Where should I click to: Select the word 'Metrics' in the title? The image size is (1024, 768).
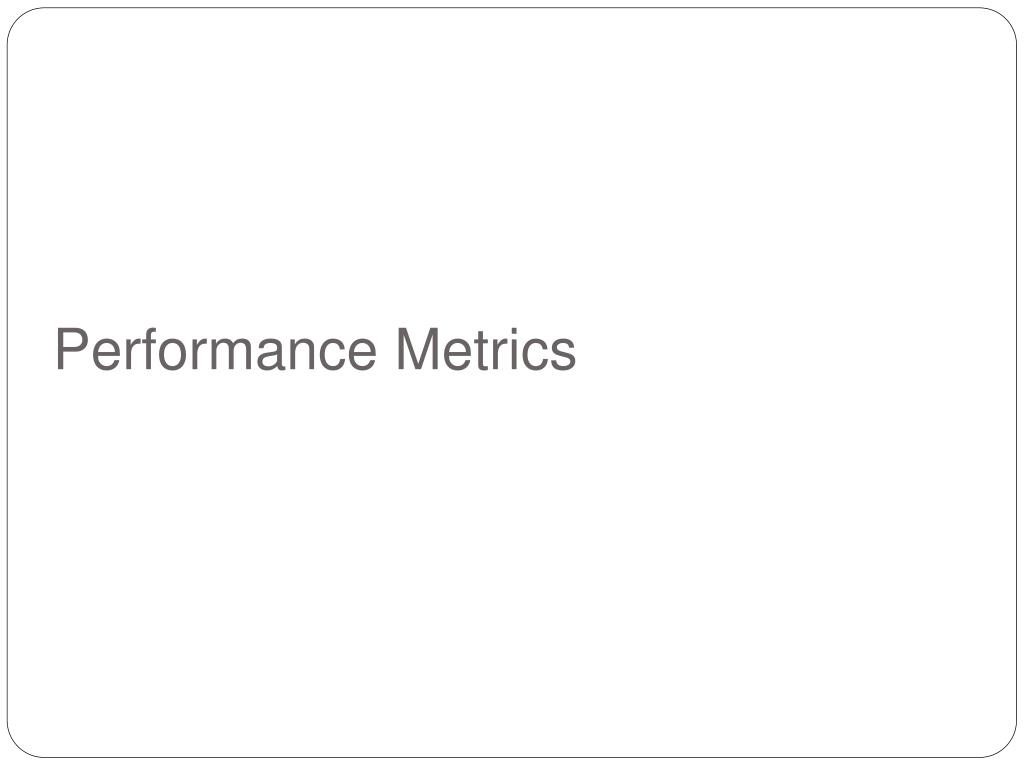(x=487, y=349)
